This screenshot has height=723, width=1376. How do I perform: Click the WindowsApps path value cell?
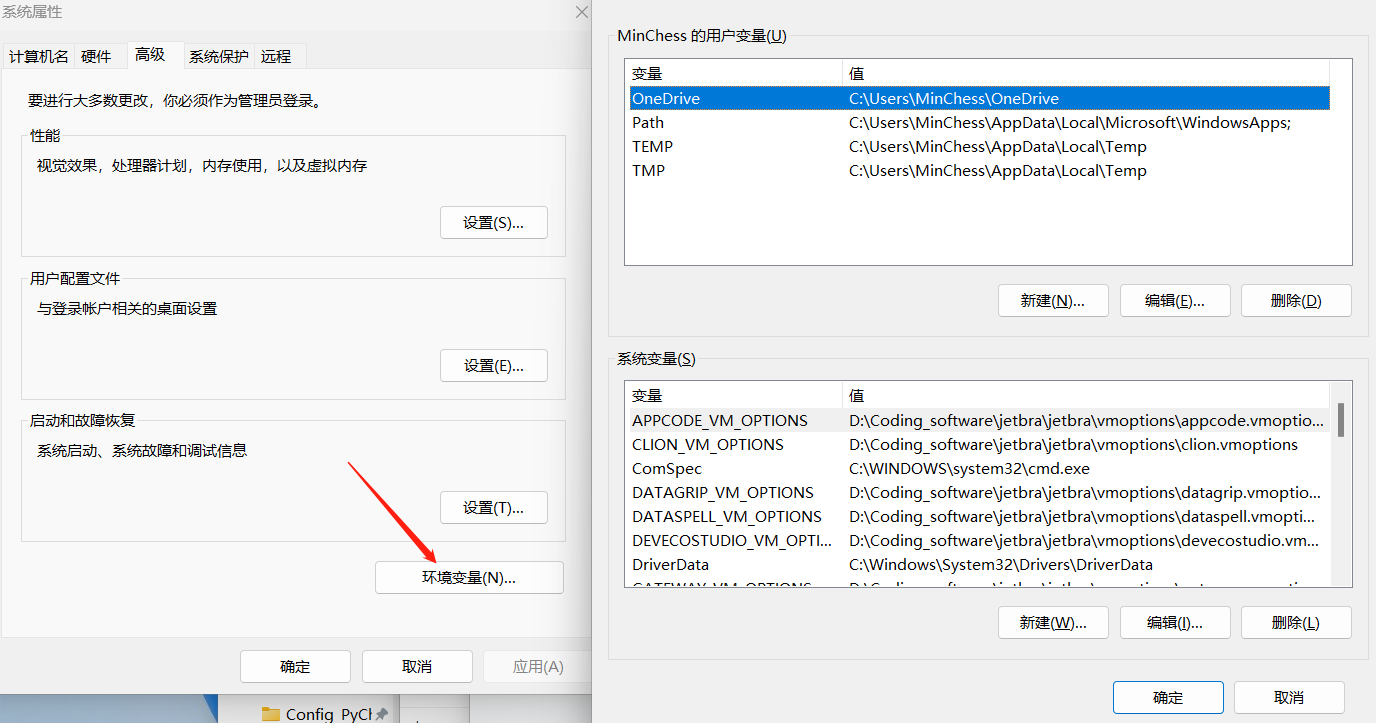pos(1070,122)
